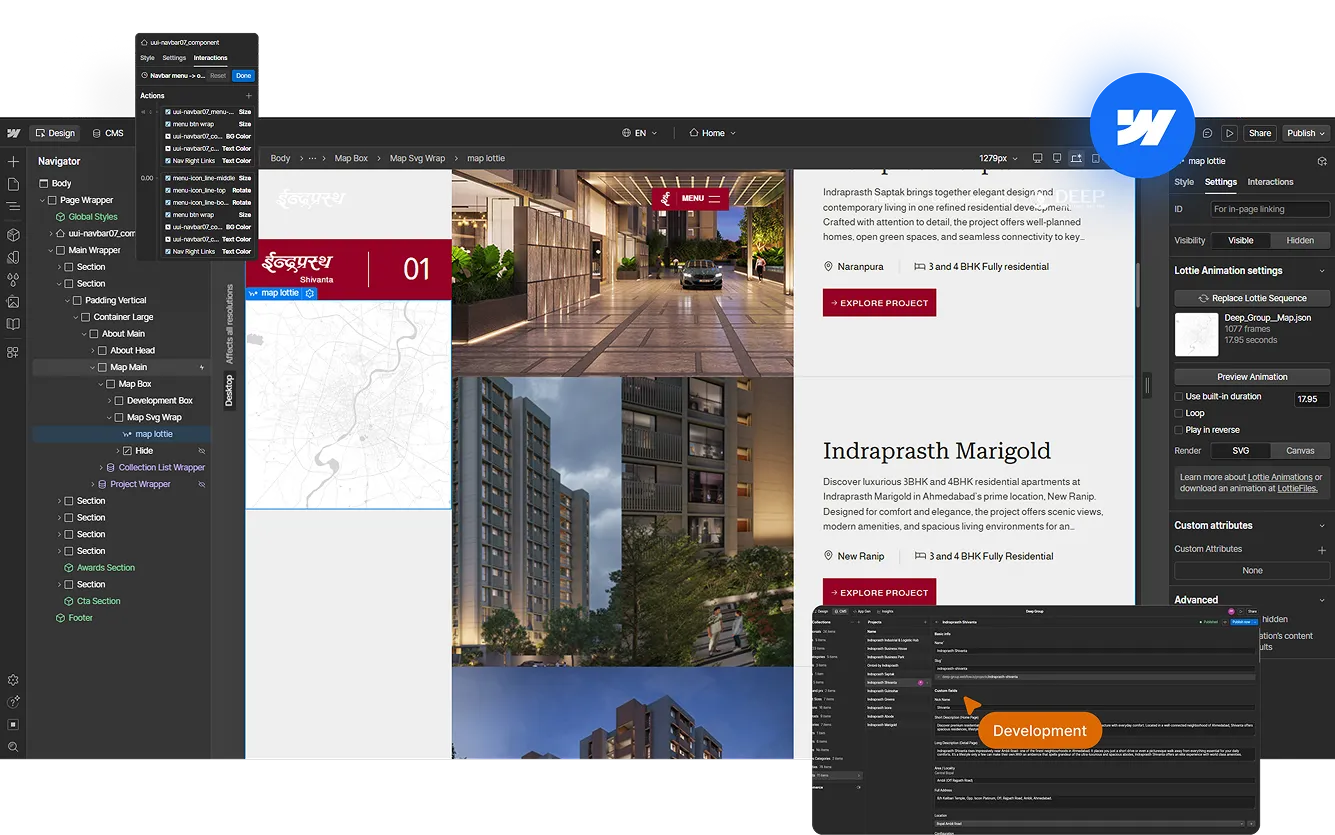Collapse the Lottie Animation settings section

[x=1322, y=270]
